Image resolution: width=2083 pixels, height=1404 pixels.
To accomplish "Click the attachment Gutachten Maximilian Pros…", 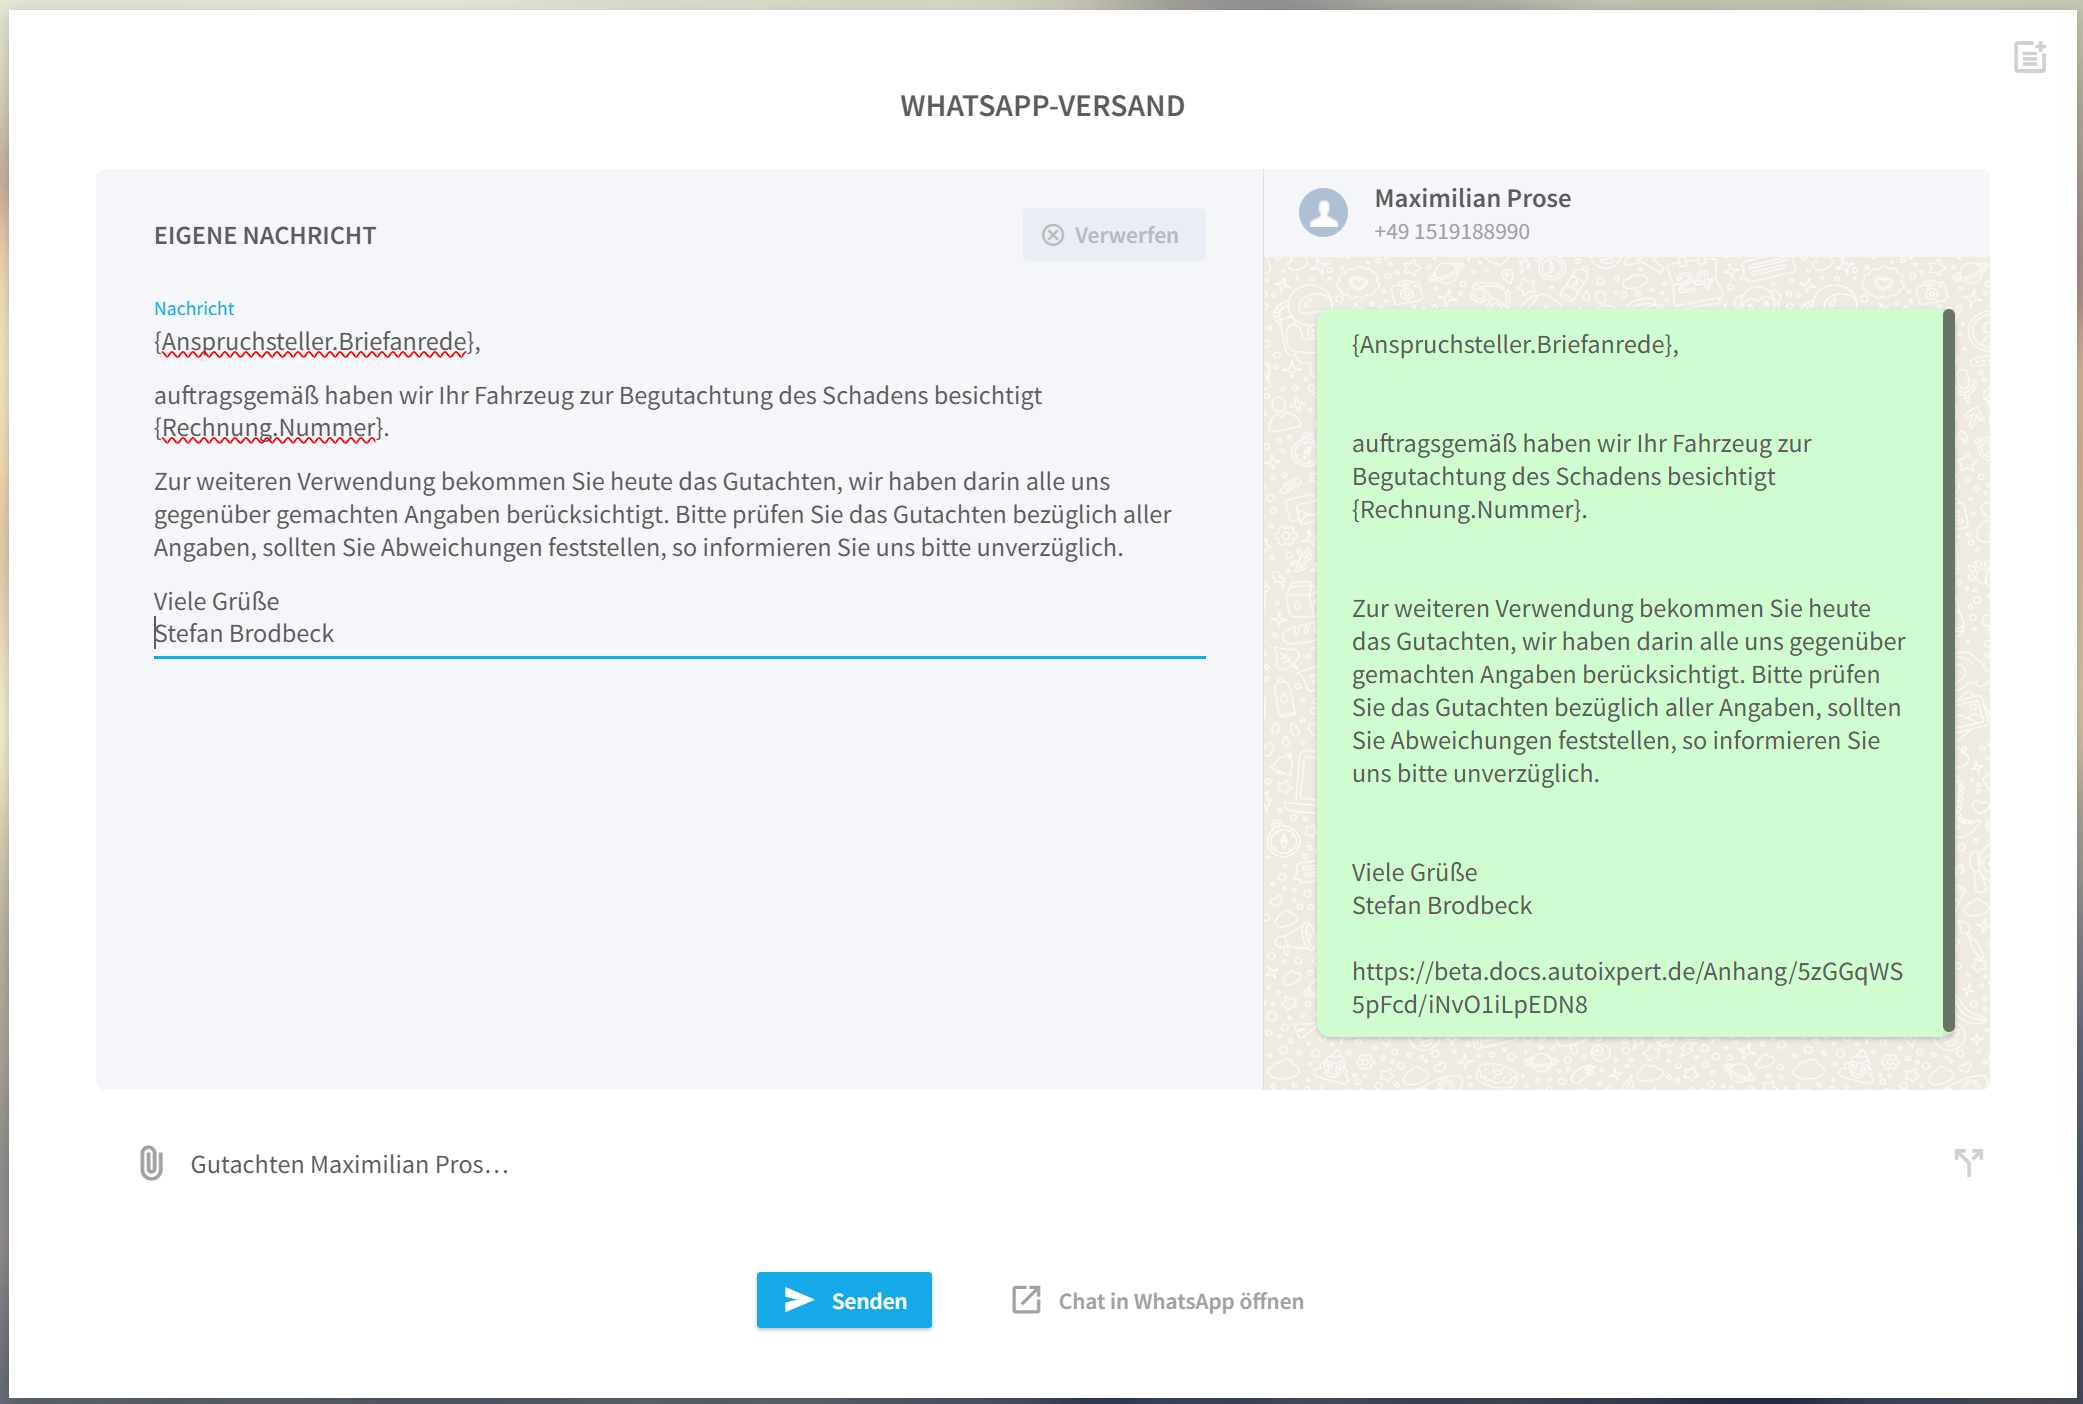I will [349, 1164].
